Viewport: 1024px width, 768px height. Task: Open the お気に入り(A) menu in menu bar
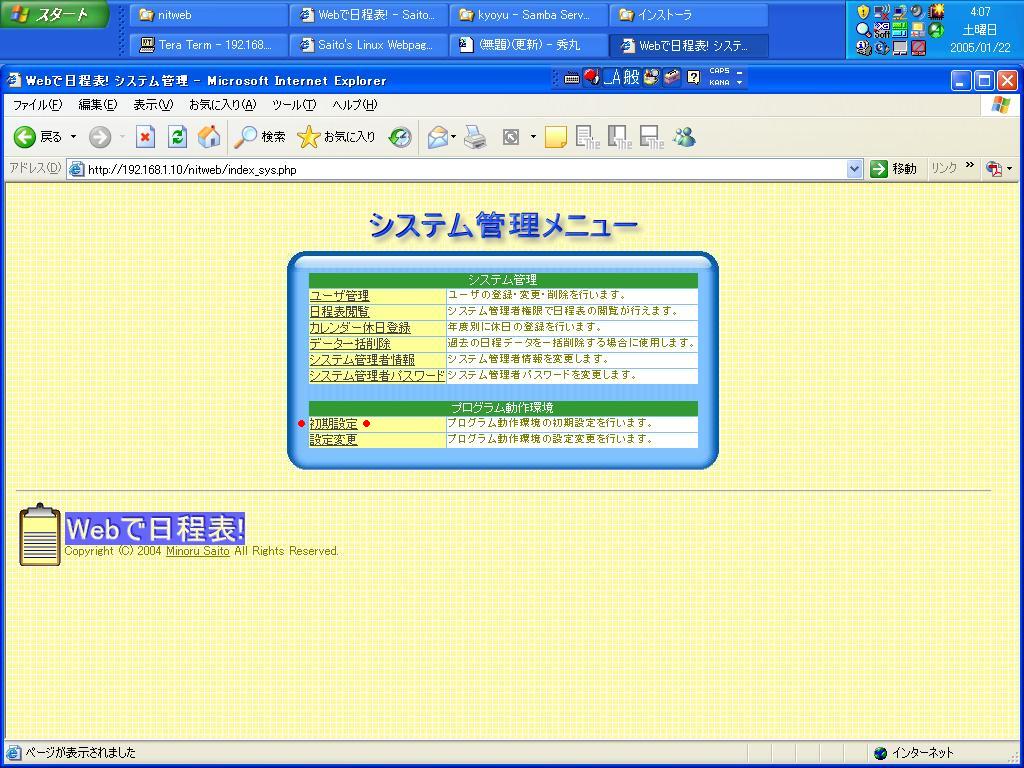coord(222,105)
